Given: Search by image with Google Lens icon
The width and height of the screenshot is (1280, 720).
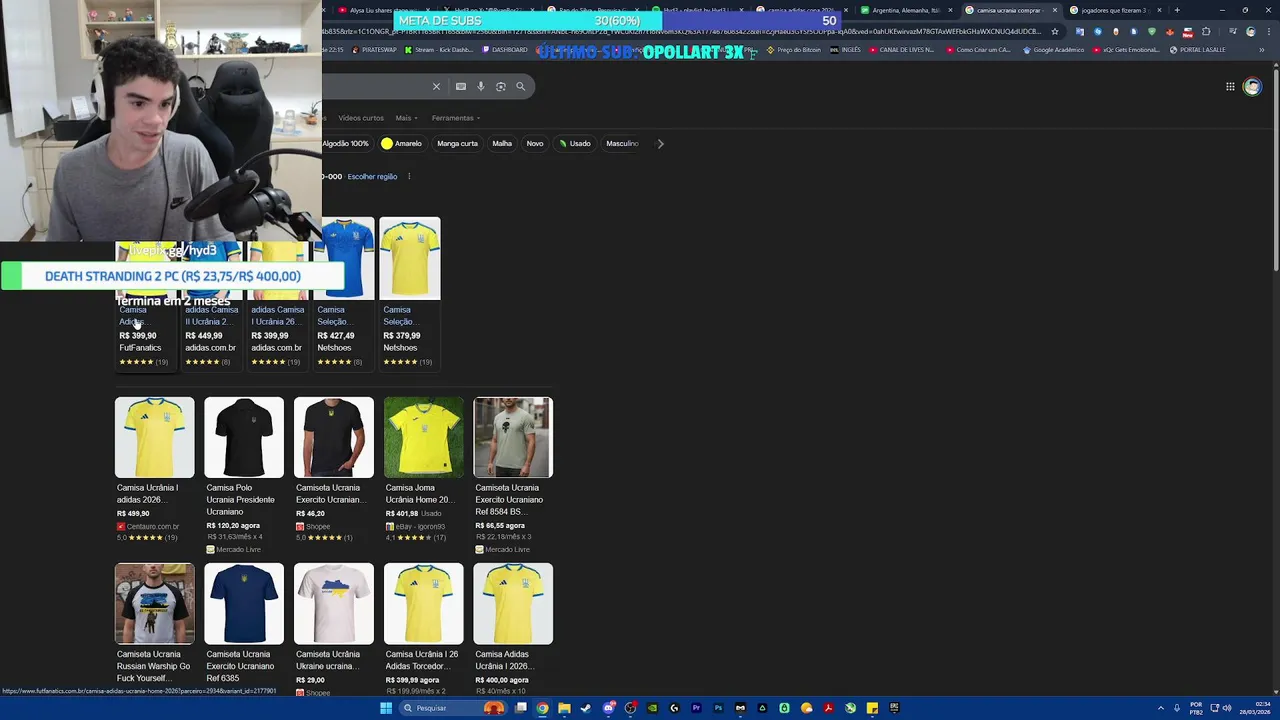Looking at the screenshot, I should pyautogui.click(x=501, y=87).
